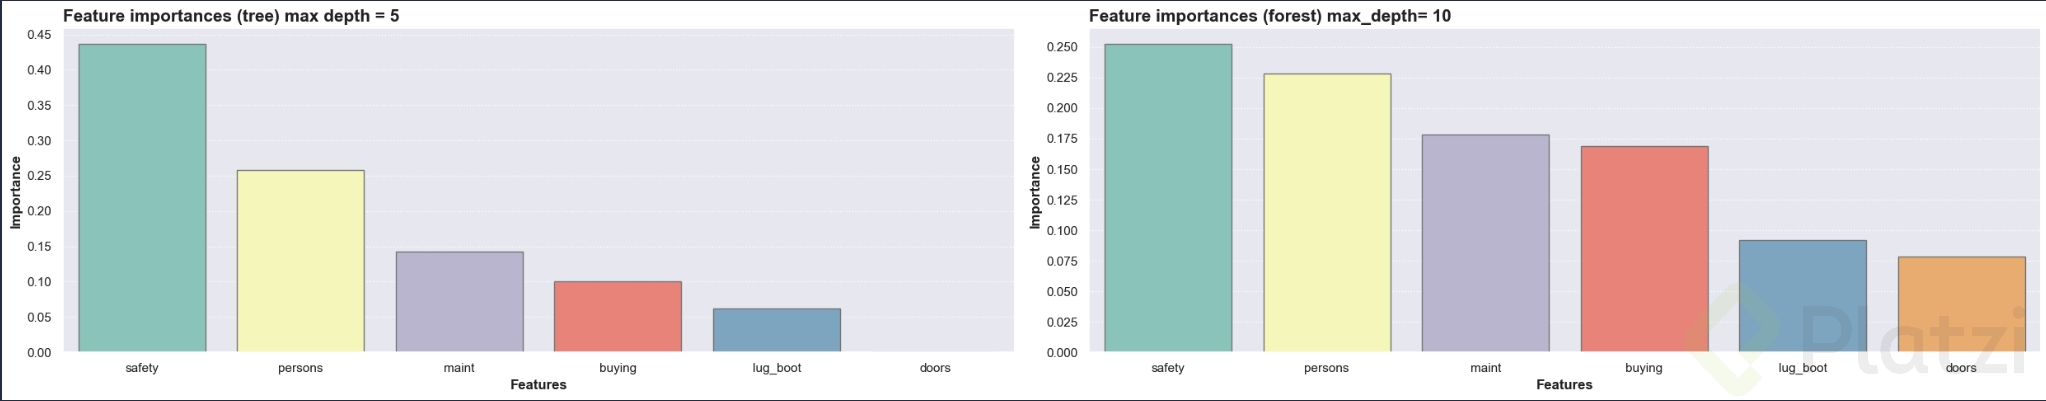Click the 0.250 tick on forest chart axis
The width and height of the screenshot is (2046, 401).
[1062, 47]
